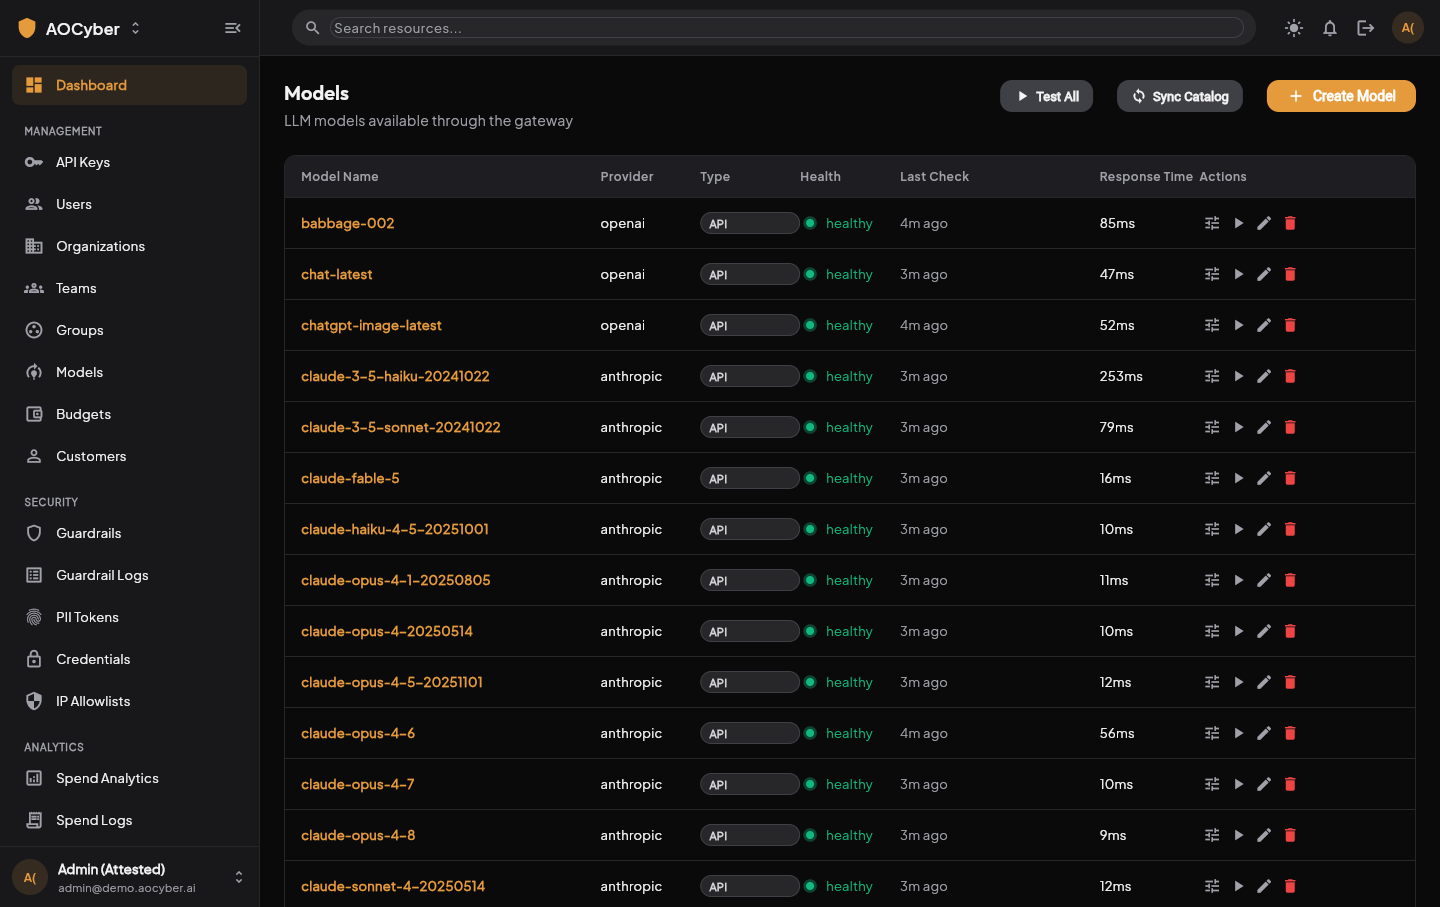Click the Test All button
Image resolution: width=1440 pixels, height=907 pixels.
(x=1046, y=96)
